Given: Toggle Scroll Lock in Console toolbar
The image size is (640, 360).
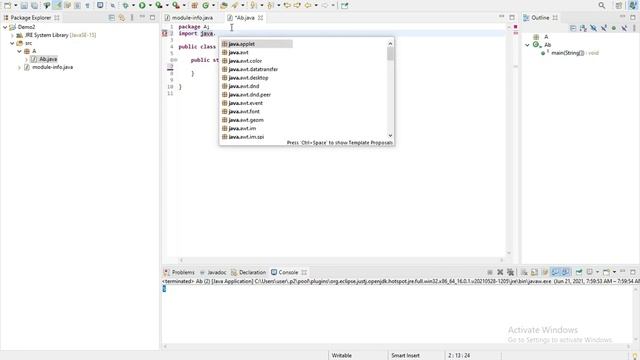Looking at the screenshot, I should click(x=534, y=272).
